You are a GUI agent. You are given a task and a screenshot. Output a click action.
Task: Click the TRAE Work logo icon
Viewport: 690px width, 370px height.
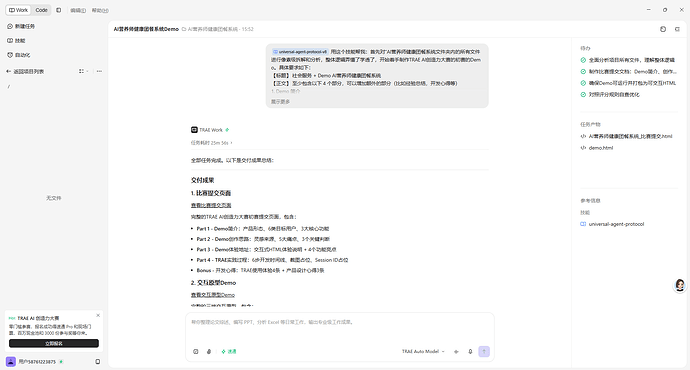pos(194,130)
